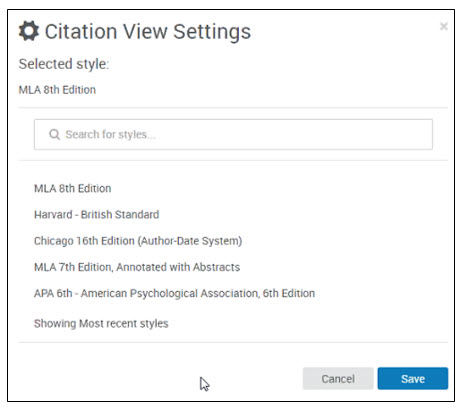
Task: Click the divider line beneath the search box
Action: point(233,161)
